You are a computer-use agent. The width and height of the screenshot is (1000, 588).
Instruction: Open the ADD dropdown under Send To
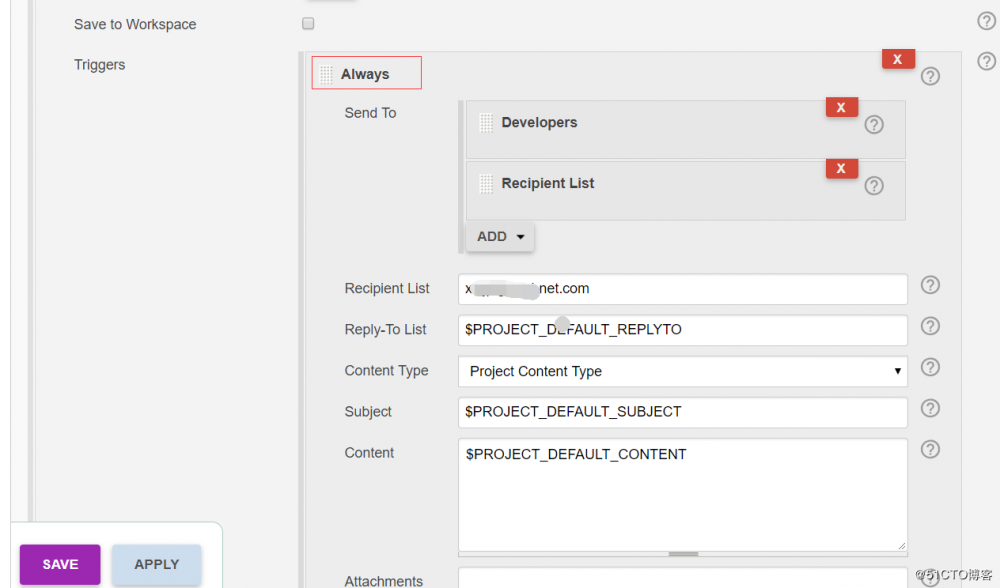499,236
